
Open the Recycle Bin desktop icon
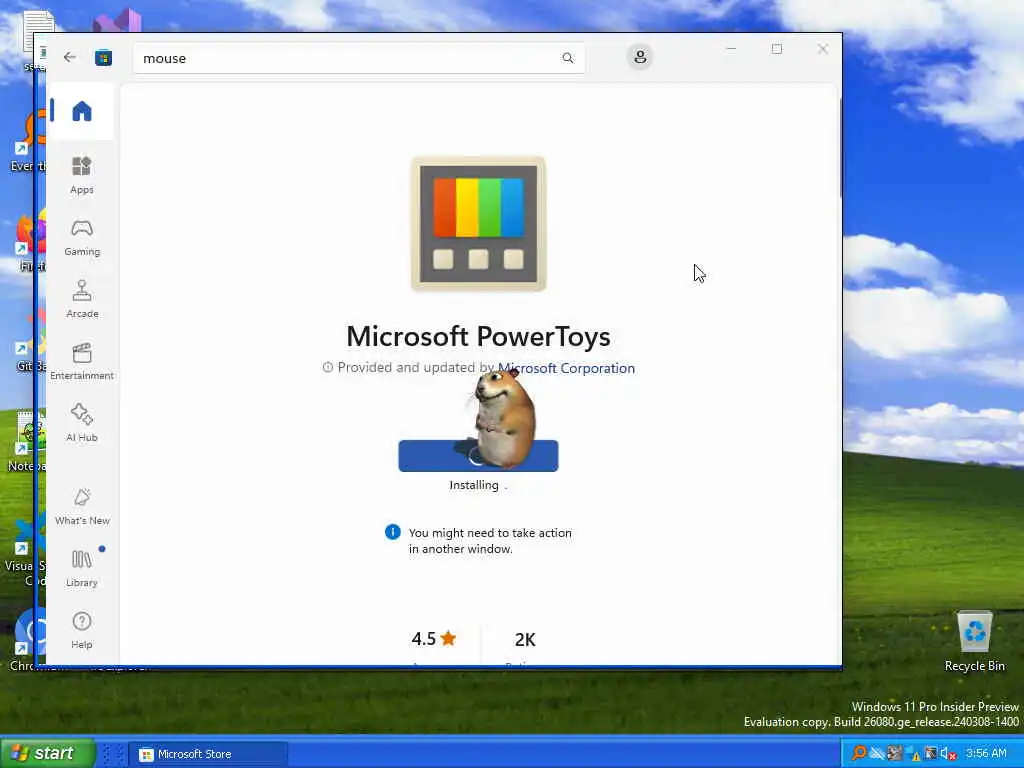coord(974,641)
